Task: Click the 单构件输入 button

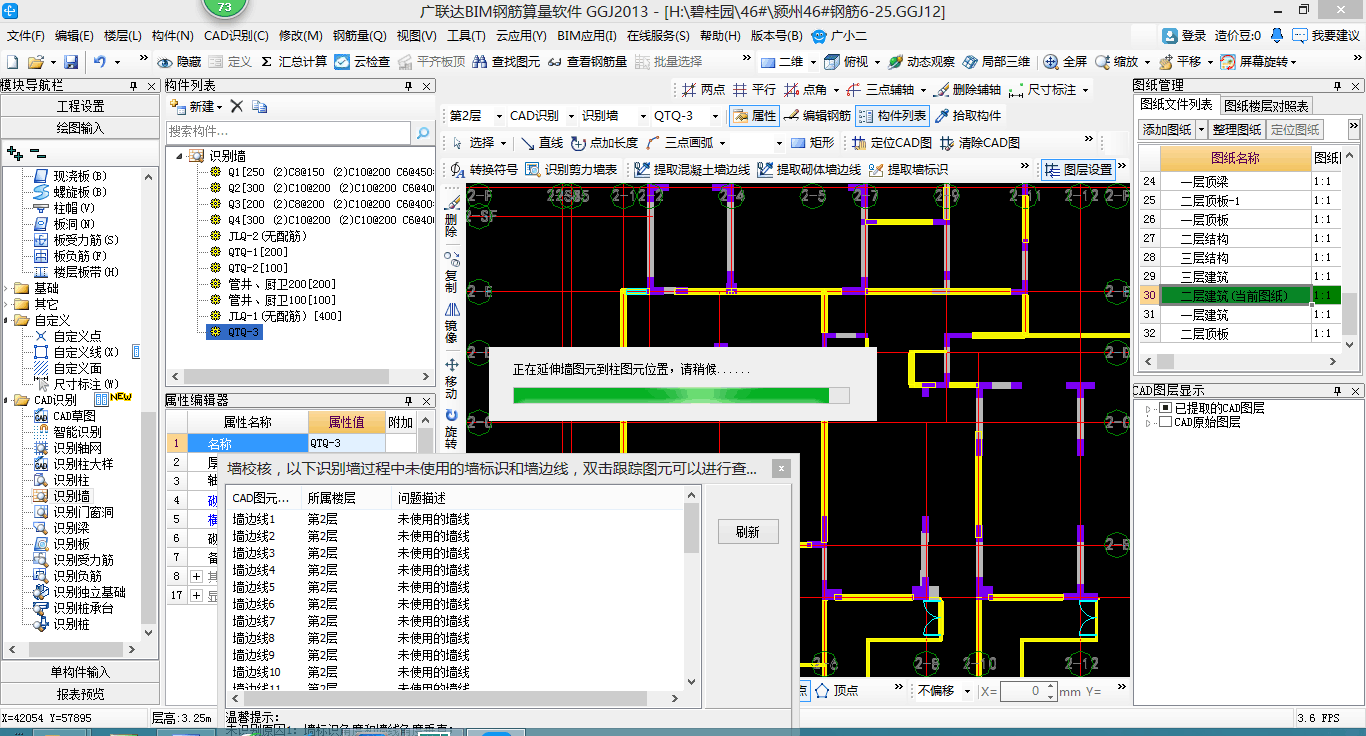Action: pos(80,672)
